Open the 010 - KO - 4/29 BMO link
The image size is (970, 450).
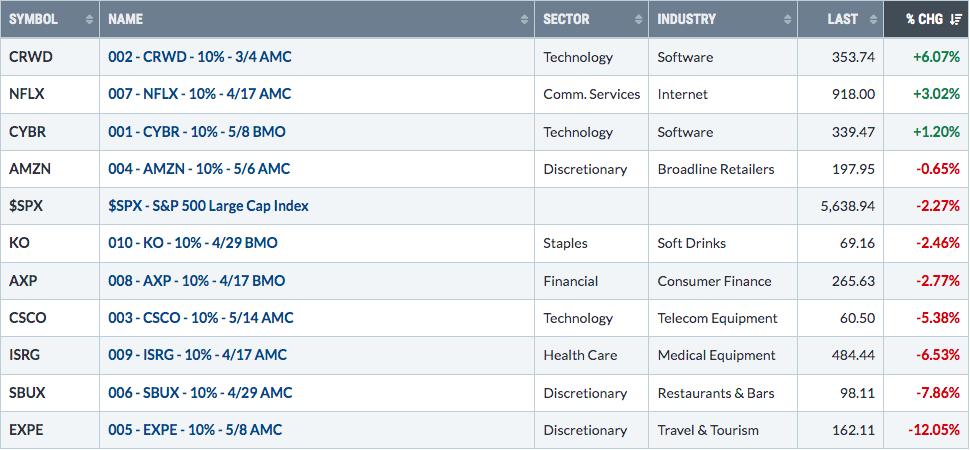(x=192, y=243)
